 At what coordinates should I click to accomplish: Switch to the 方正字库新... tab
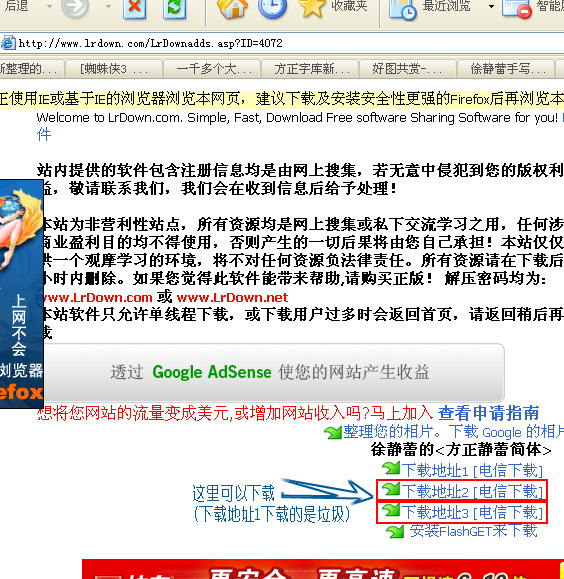(310, 69)
